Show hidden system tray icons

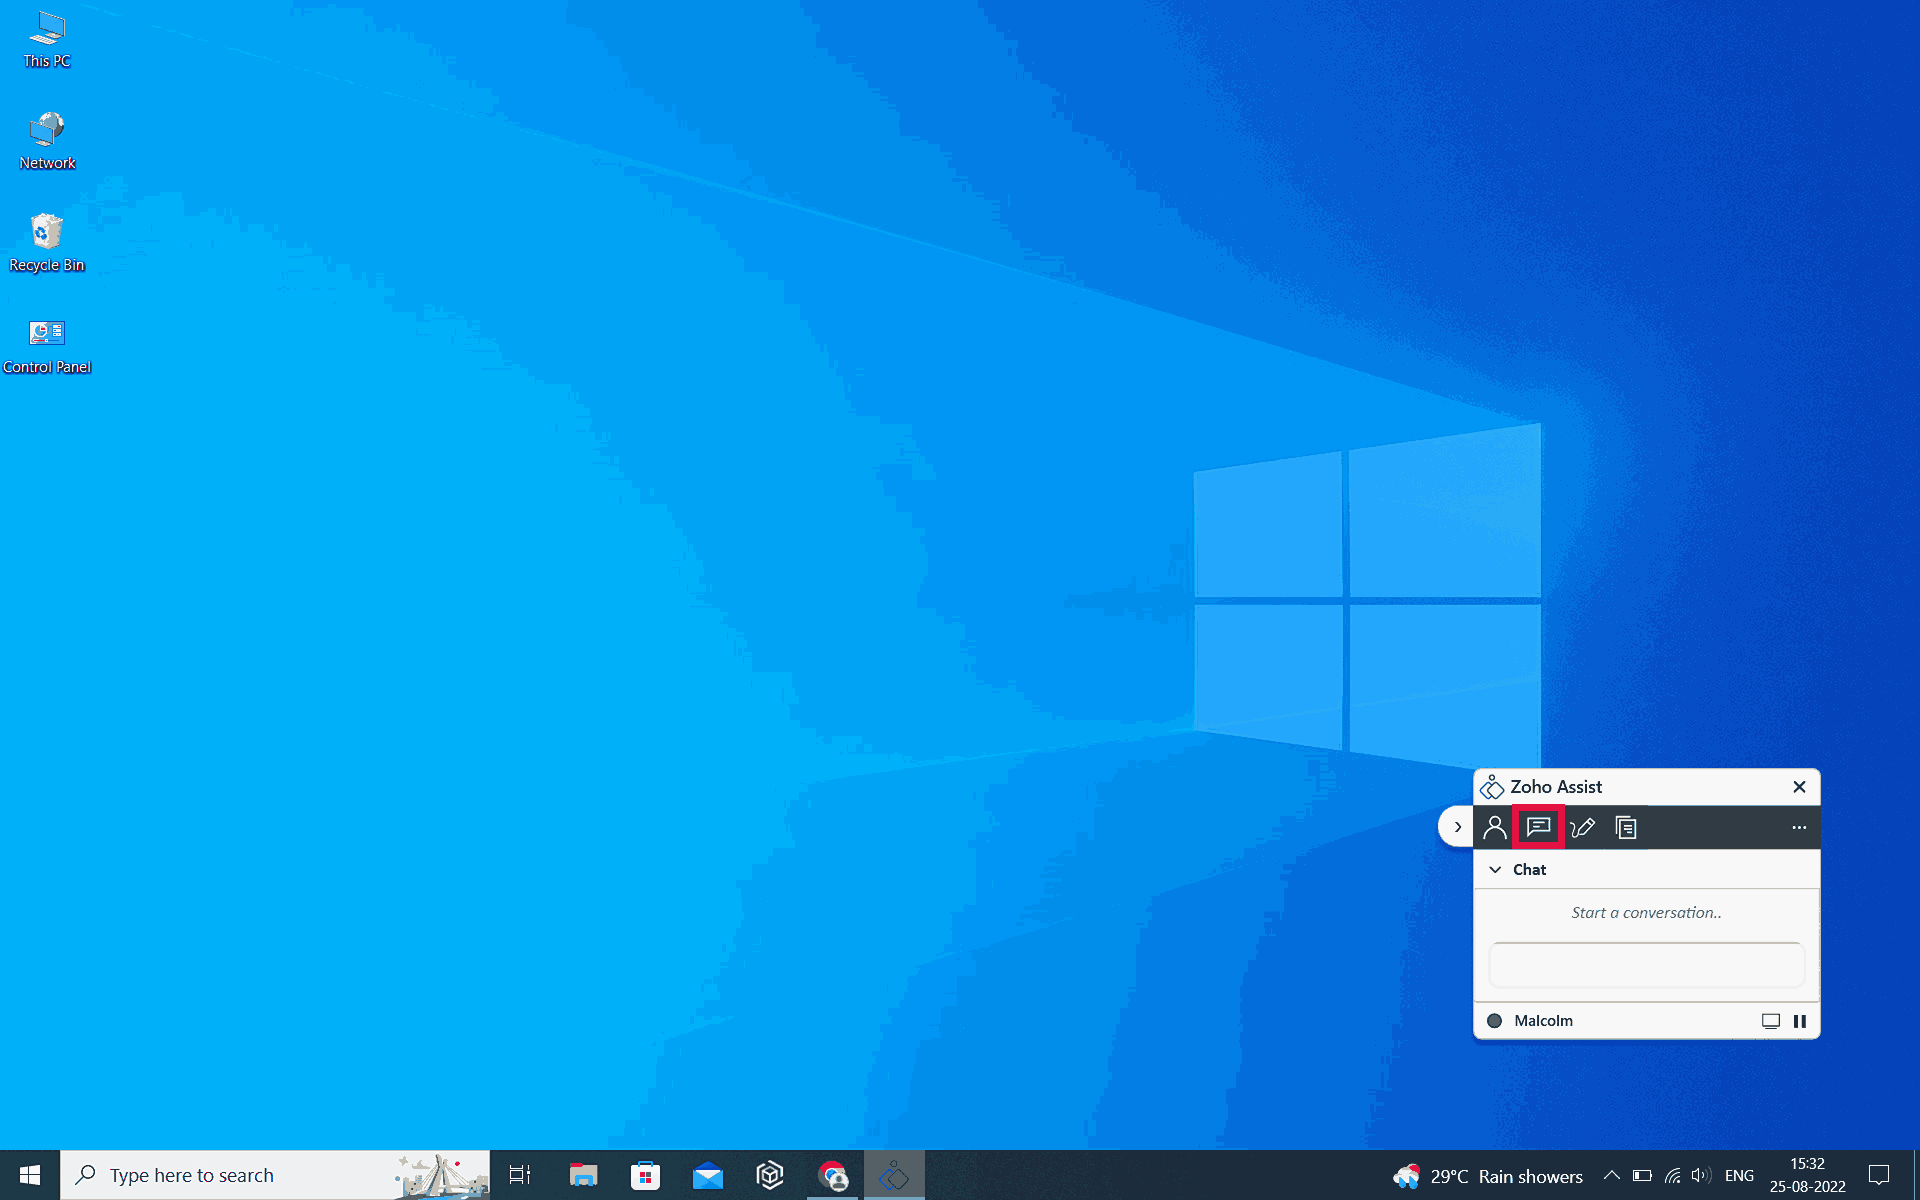(1611, 1176)
